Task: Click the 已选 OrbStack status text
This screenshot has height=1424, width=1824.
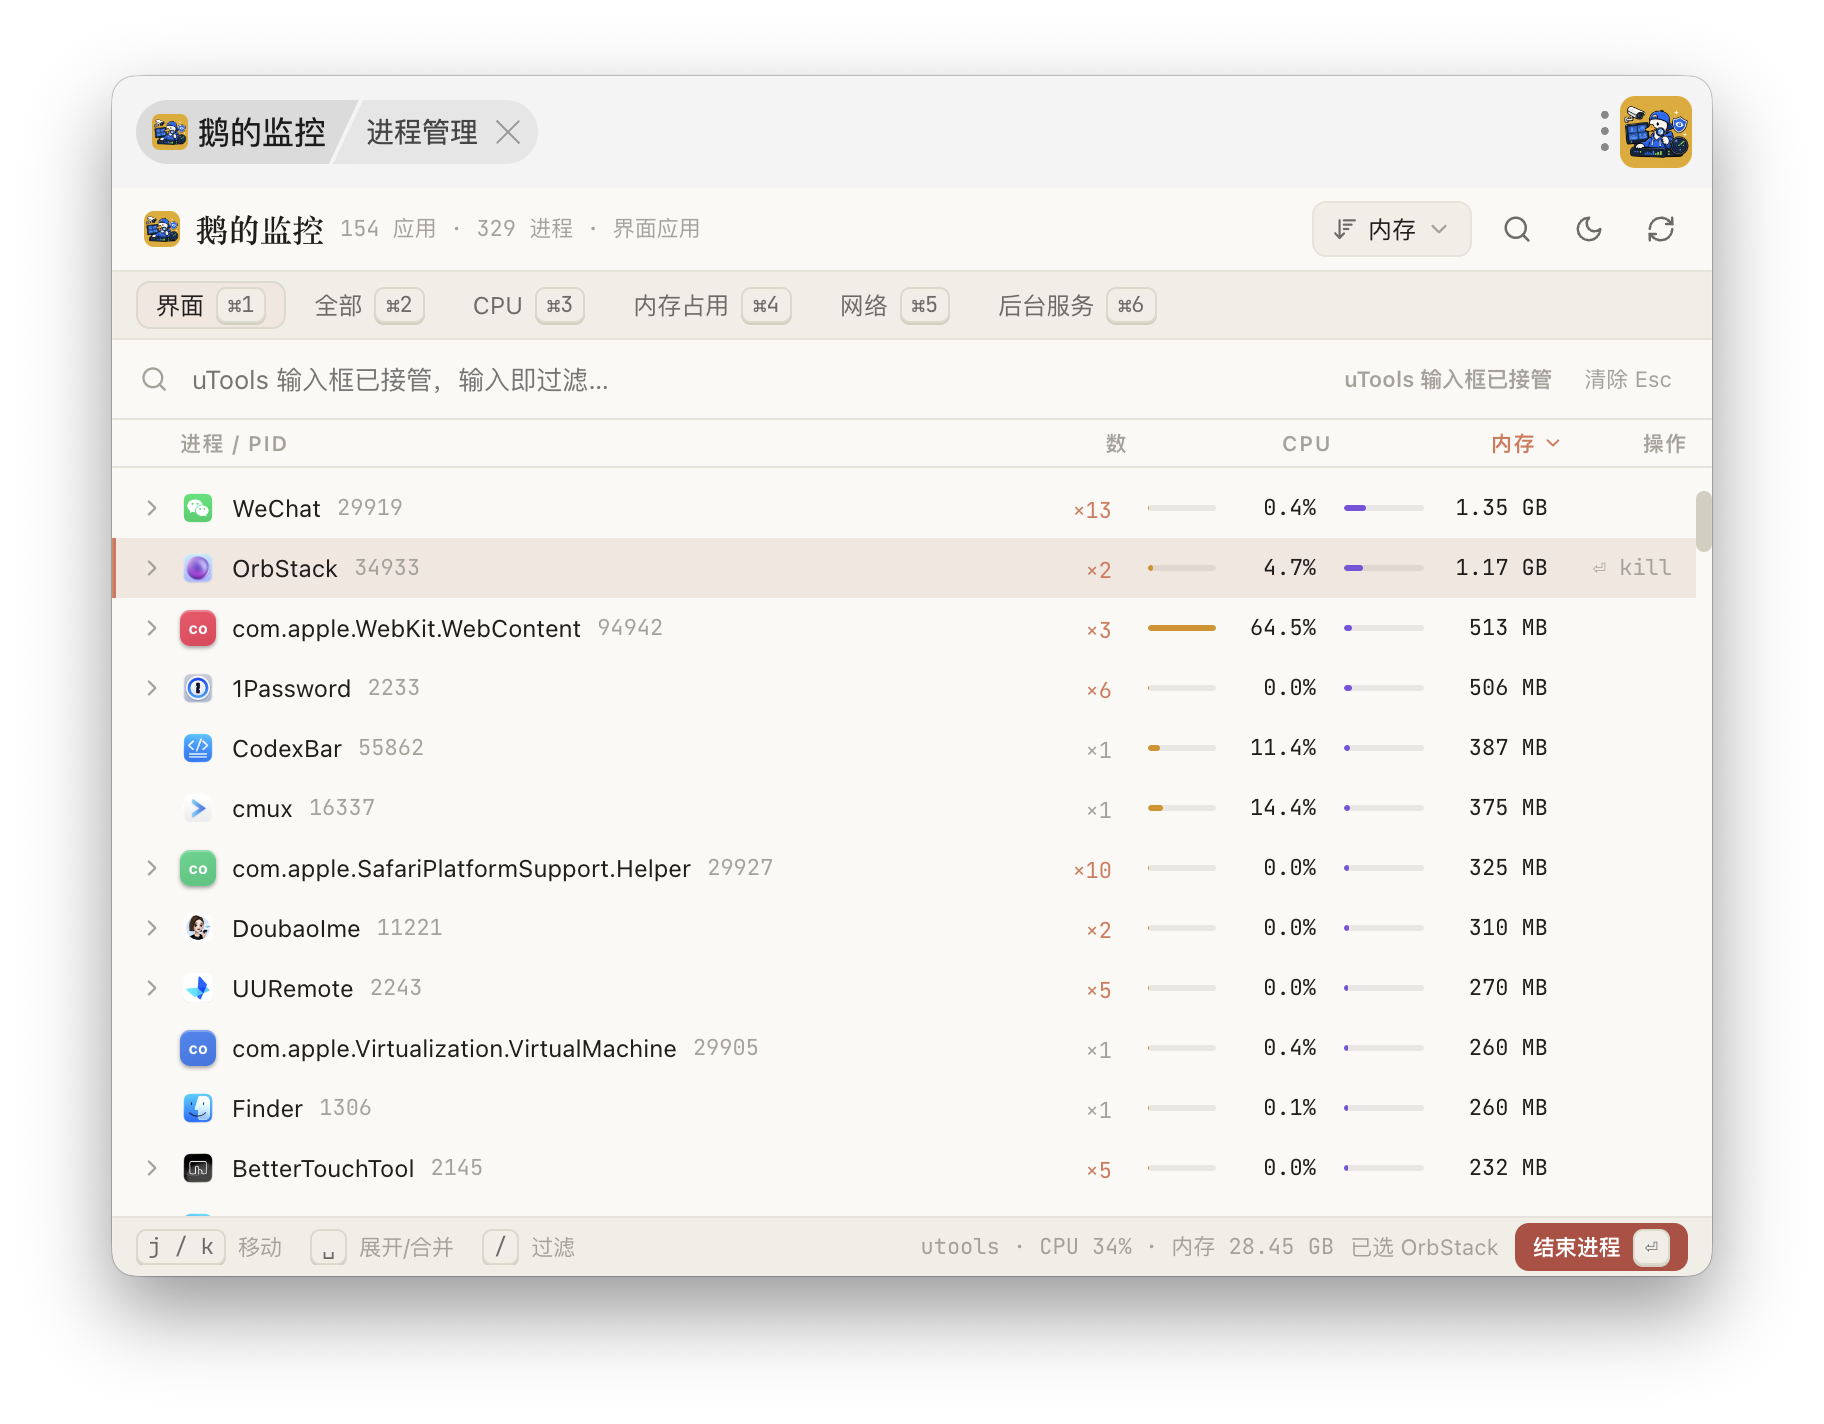Action: [x=1424, y=1247]
